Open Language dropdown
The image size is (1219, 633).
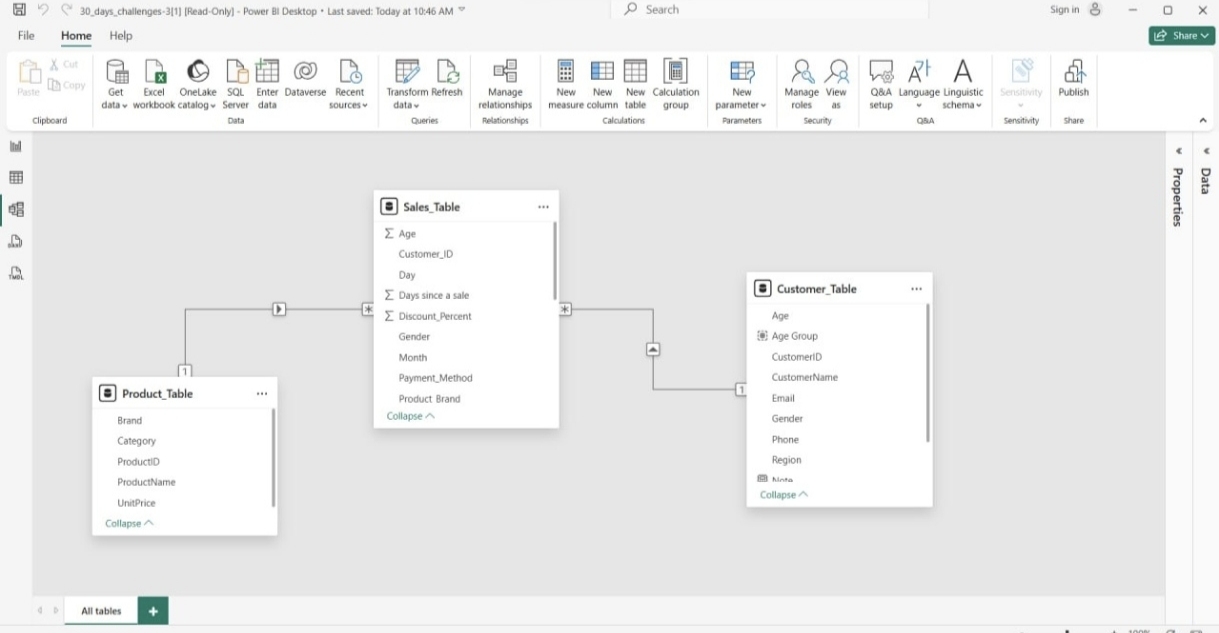(x=919, y=84)
